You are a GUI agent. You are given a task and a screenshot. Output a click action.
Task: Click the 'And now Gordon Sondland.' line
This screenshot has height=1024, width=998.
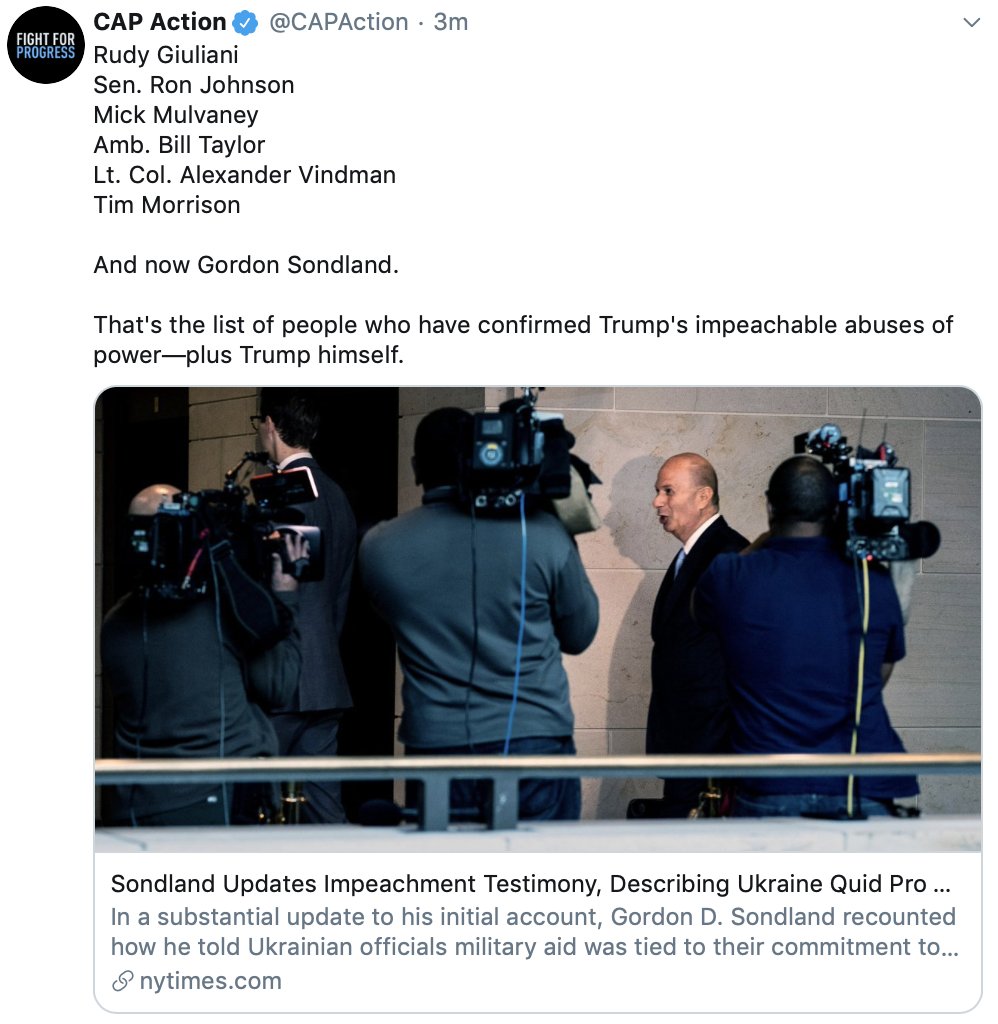pos(246,265)
